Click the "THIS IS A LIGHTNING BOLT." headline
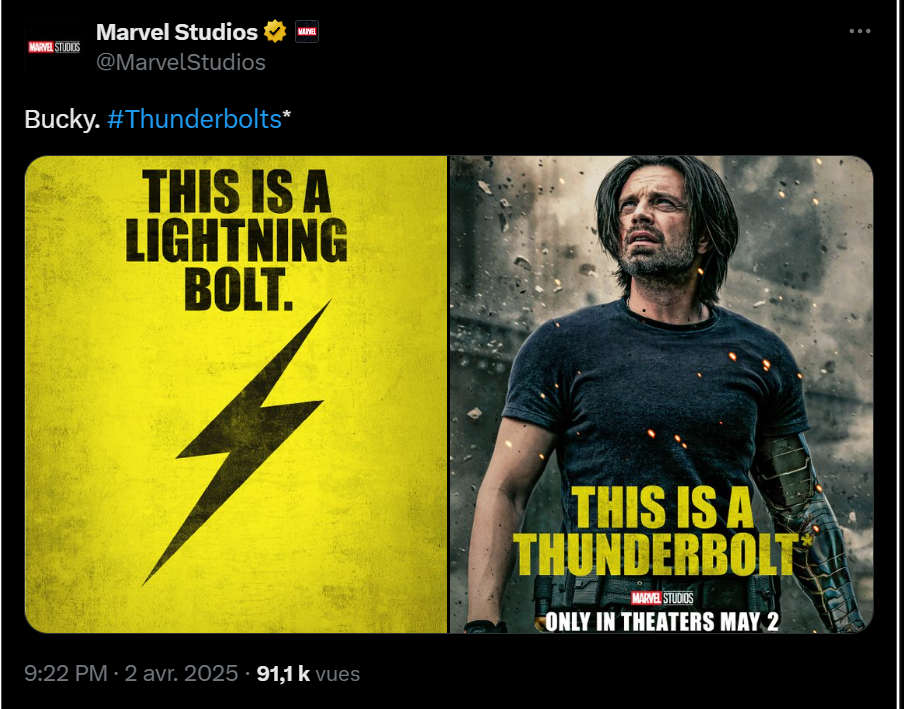Screen dimensions: 904x709 (236, 240)
